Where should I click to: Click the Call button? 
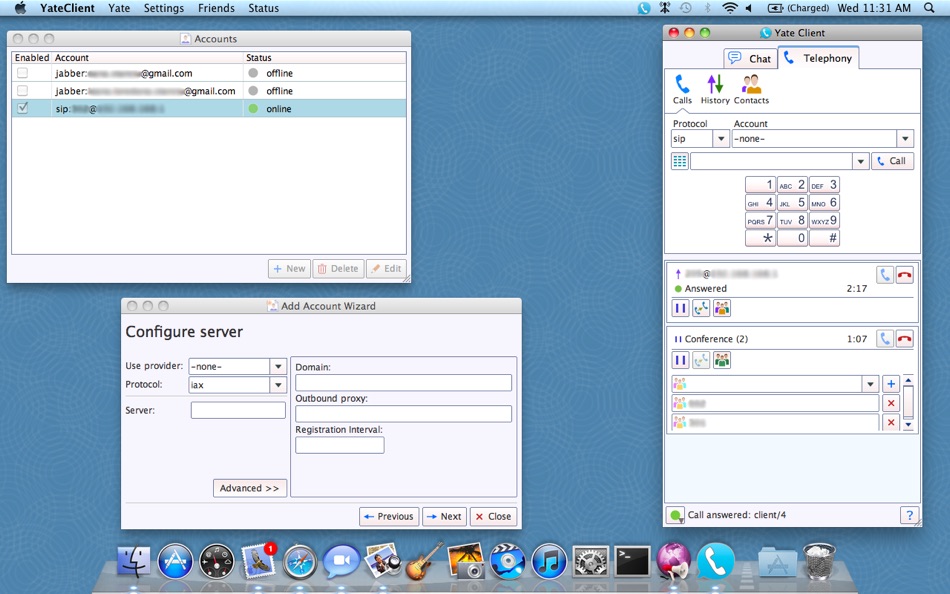tap(892, 161)
